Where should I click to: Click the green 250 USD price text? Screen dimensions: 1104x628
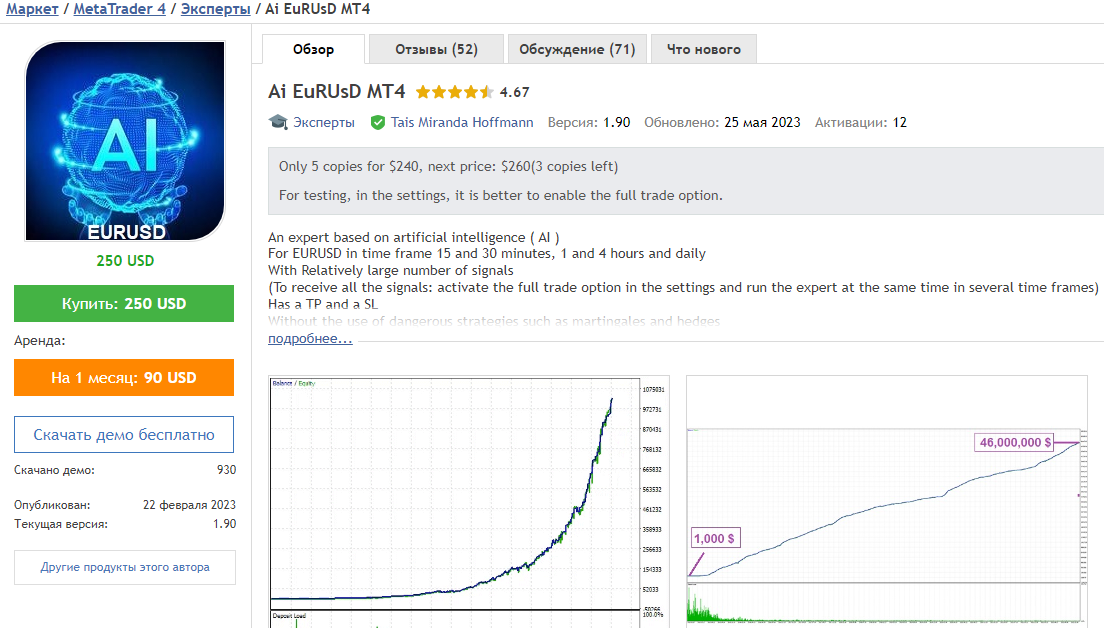pos(125,260)
